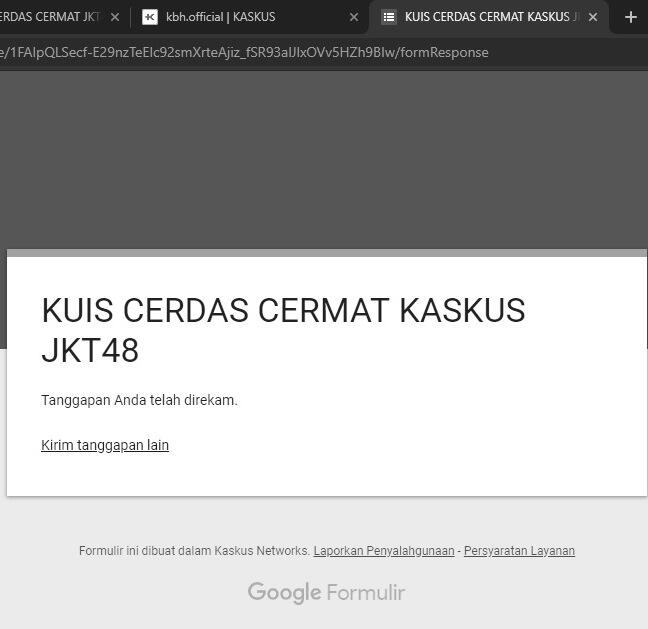The height and width of the screenshot is (629, 648).
Task: Open the Laporkan Penyalahgunaan link
Action: [x=384, y=551]
